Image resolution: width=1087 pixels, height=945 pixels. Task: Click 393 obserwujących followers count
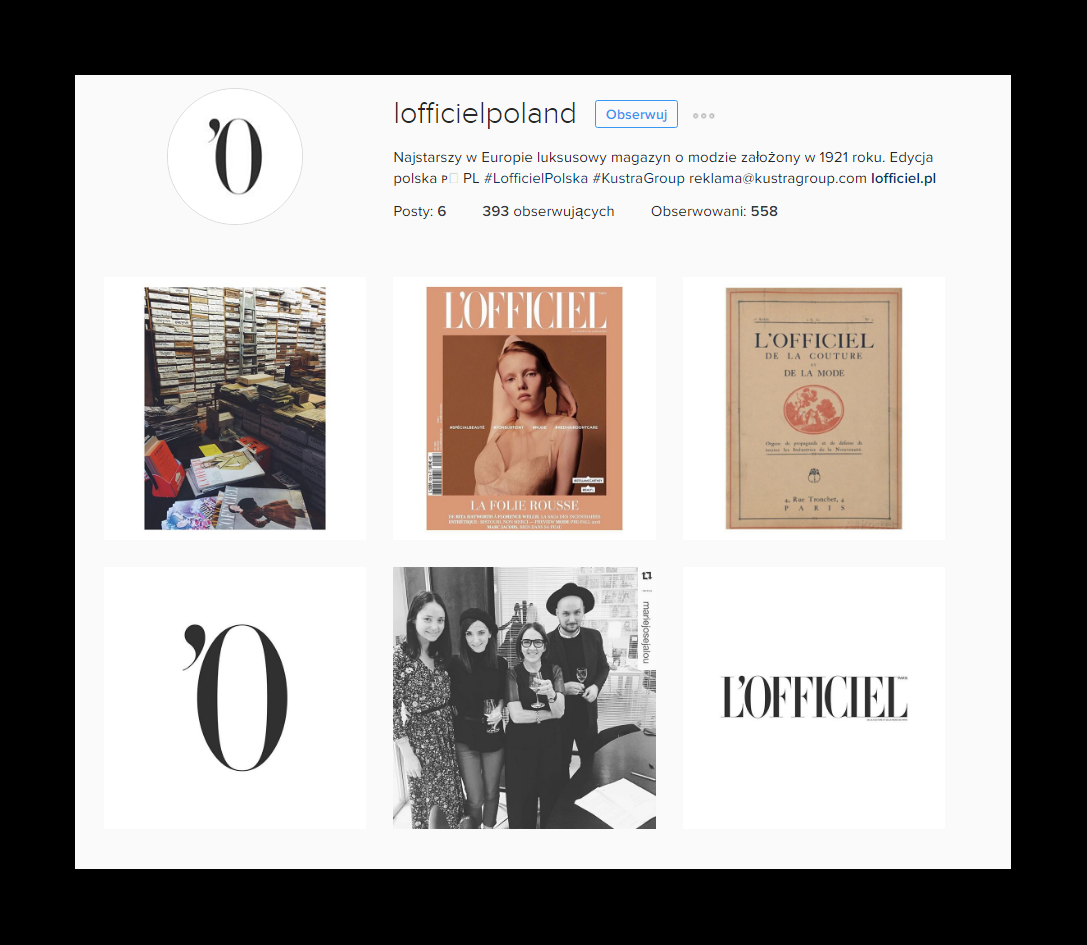point(548,211)
